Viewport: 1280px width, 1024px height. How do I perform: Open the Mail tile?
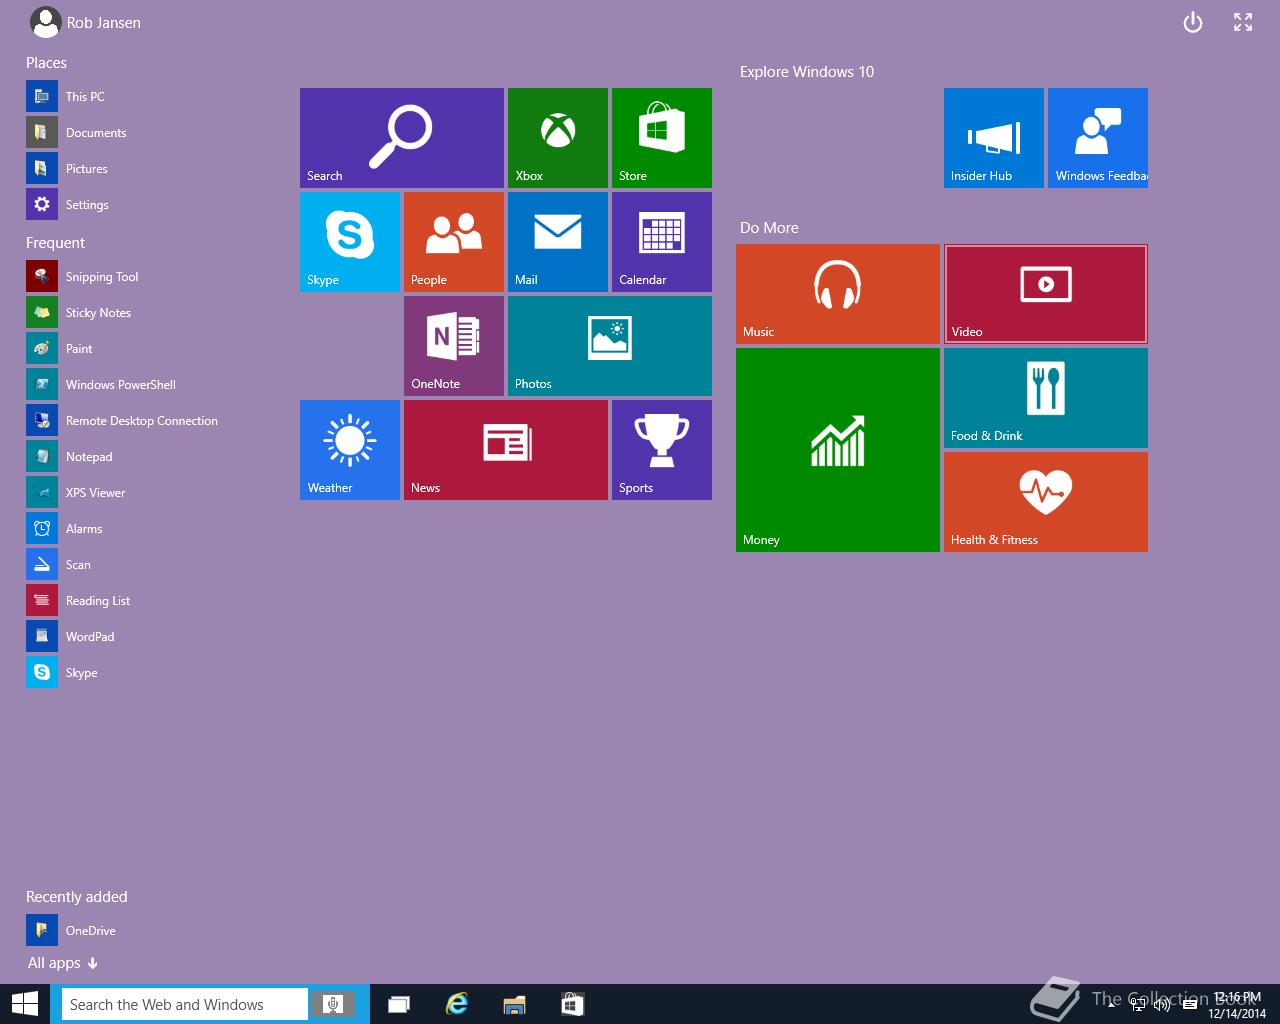[558, 242]
